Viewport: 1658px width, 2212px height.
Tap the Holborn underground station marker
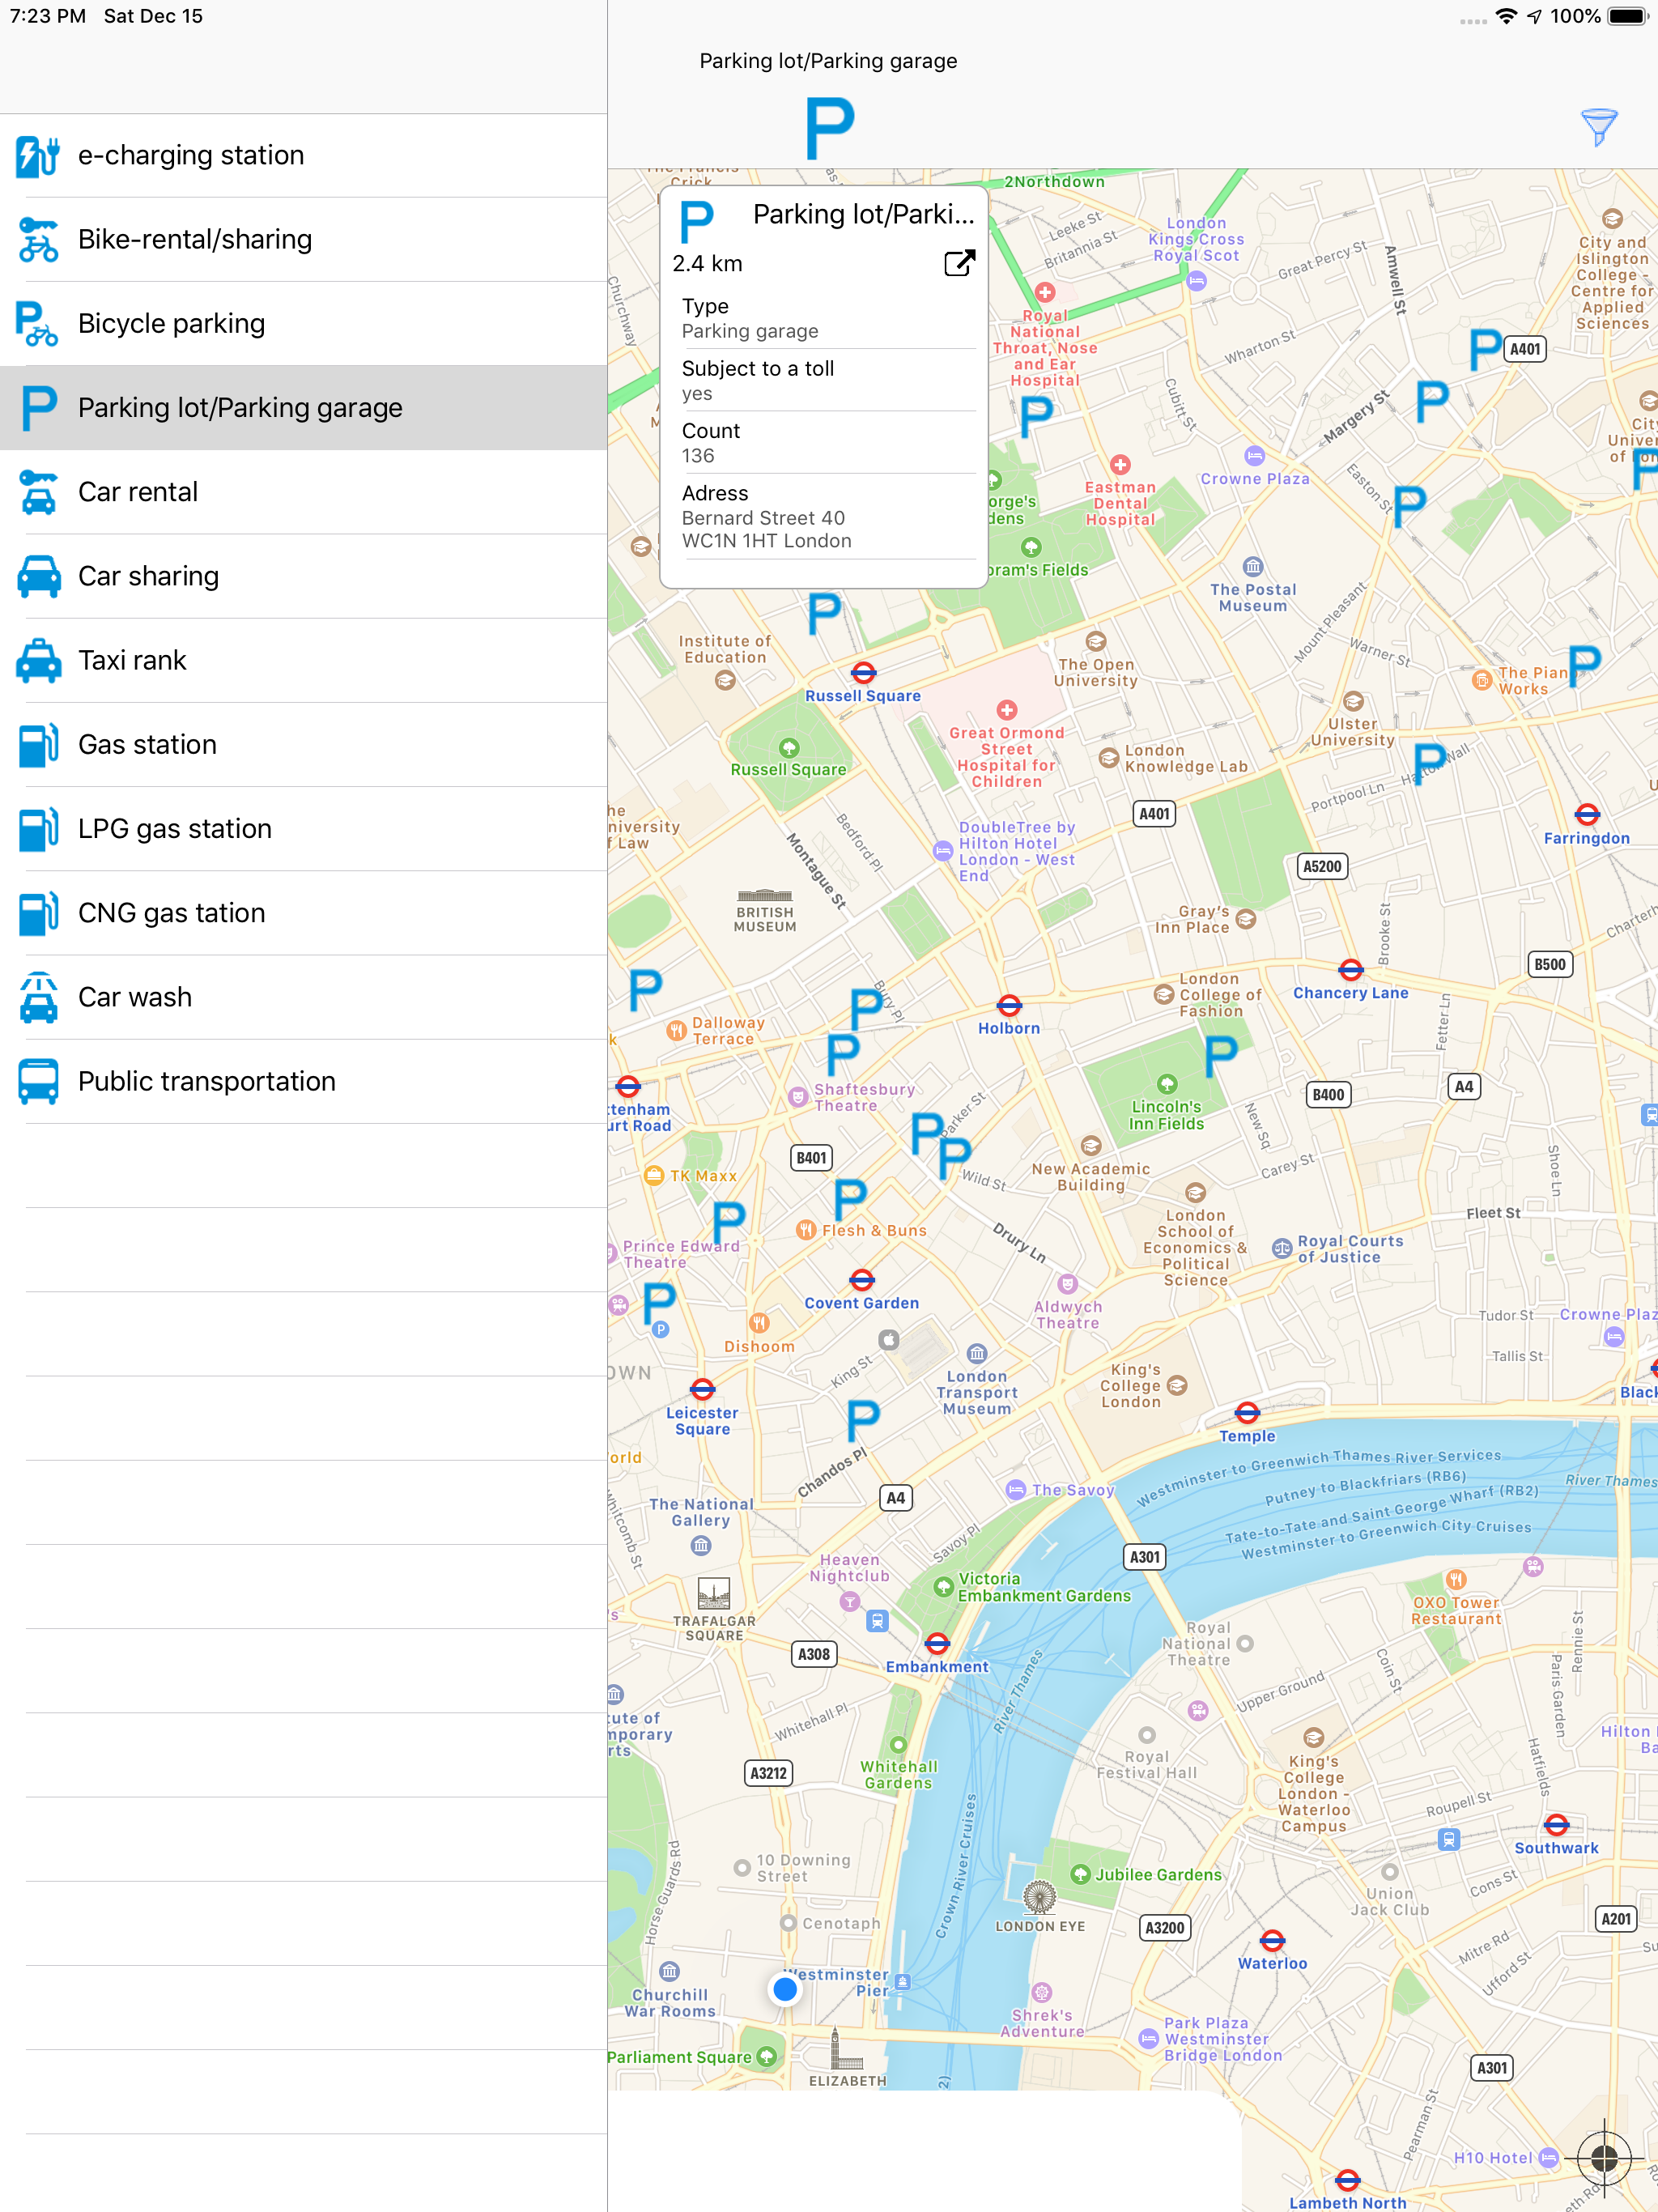[x=1009, y=1005]
